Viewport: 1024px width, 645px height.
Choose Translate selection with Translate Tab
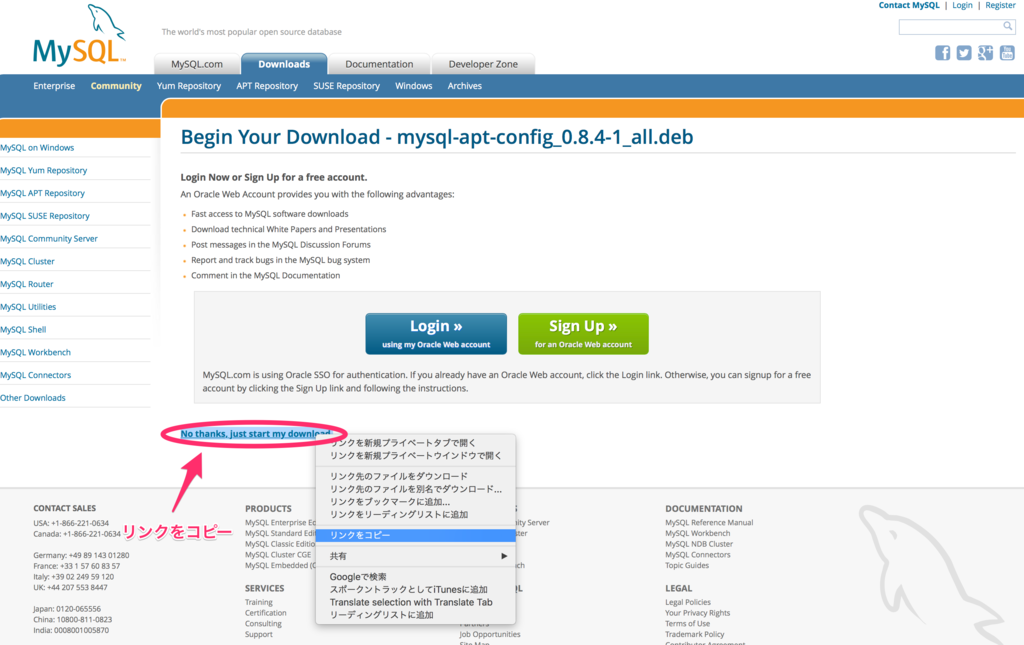pyautogui.click(x=415, y=603)
